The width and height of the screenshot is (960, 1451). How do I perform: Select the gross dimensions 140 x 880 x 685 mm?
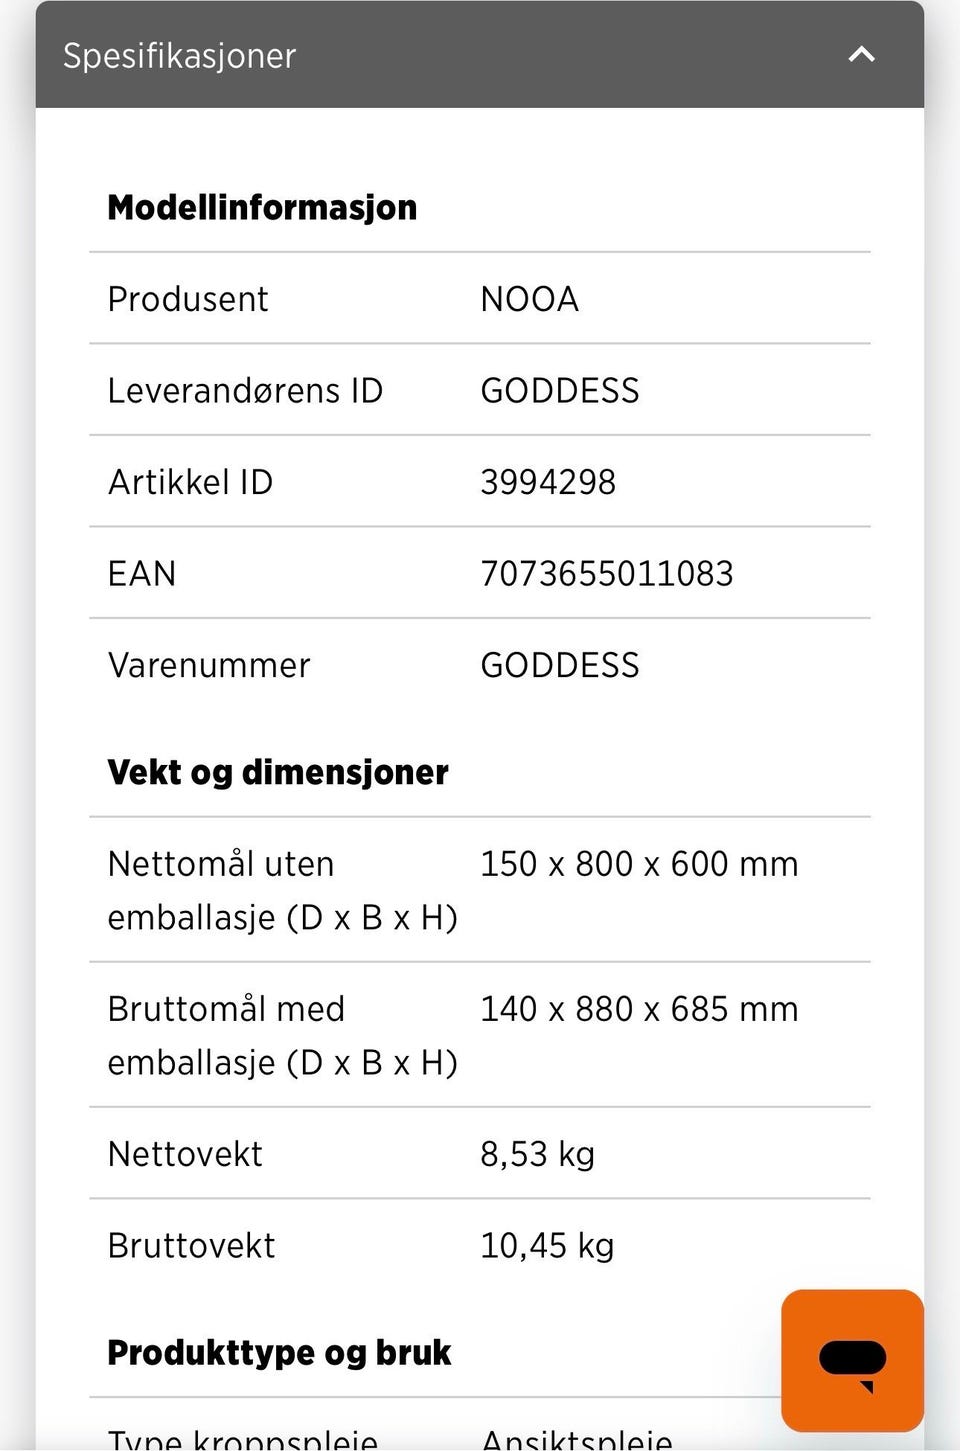639,1009
